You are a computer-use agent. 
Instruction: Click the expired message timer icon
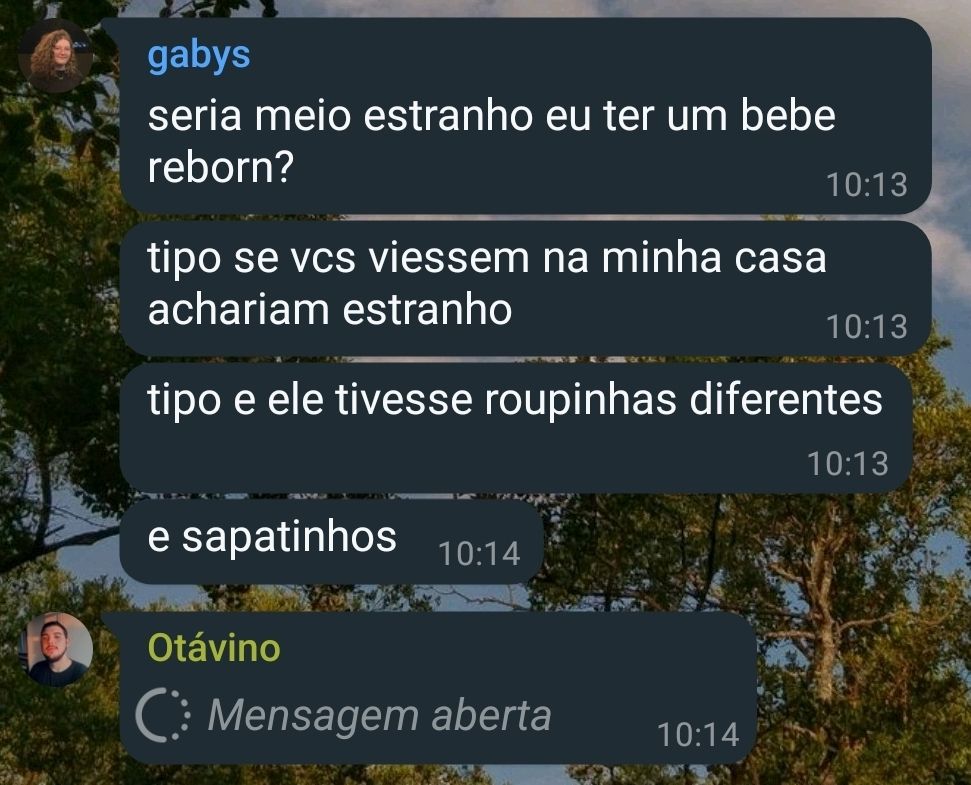point(163,715)
